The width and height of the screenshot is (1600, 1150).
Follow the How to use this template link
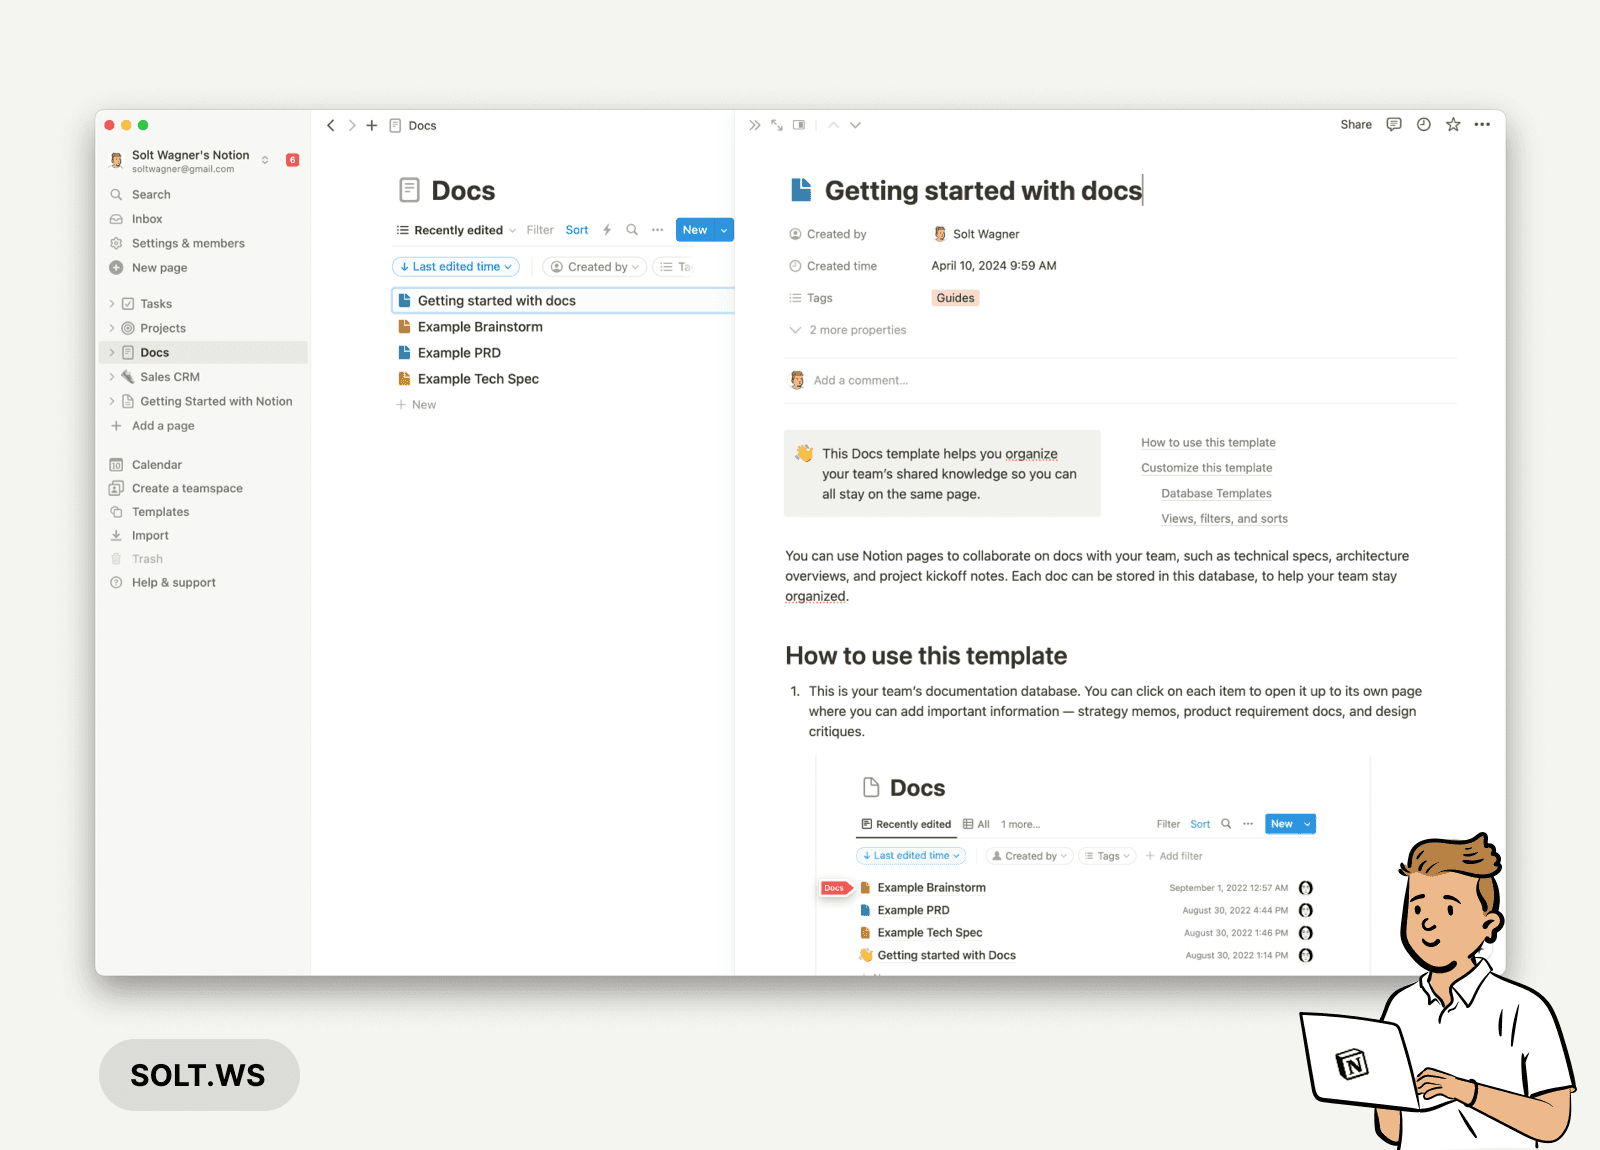(x=1208, y=443)
